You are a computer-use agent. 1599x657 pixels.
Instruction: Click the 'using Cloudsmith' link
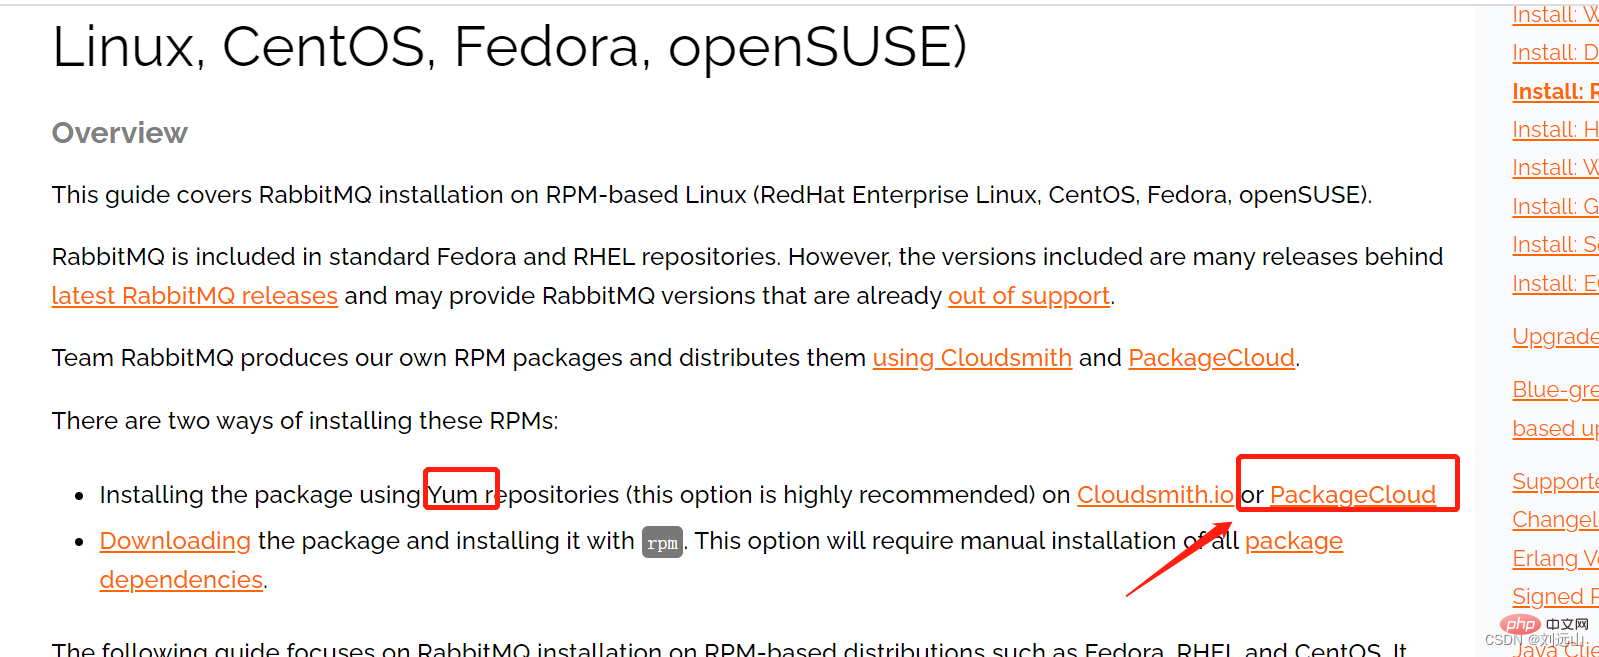click(x=971, y=358)
